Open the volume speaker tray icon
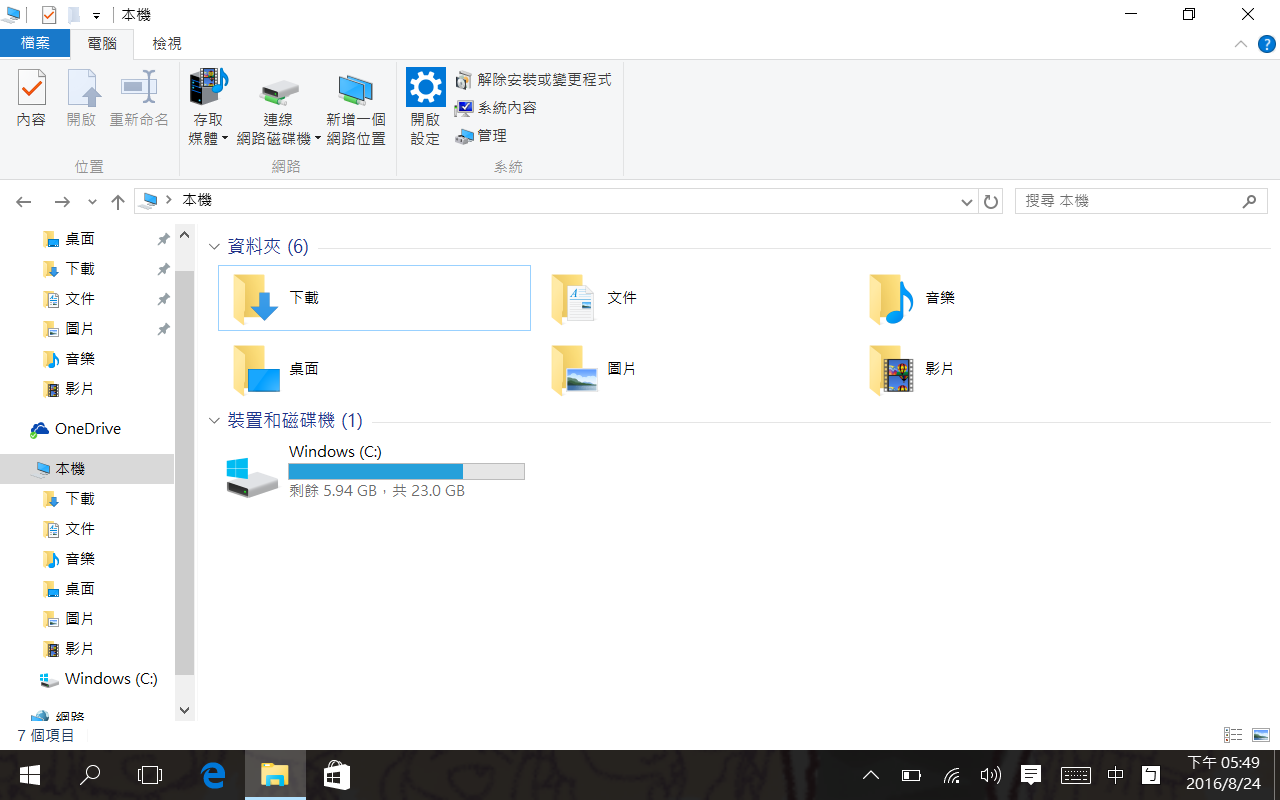 point(991,775)
